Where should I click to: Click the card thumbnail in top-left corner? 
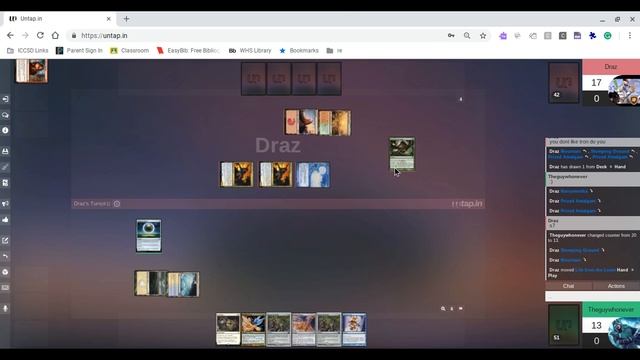[32, 71]
